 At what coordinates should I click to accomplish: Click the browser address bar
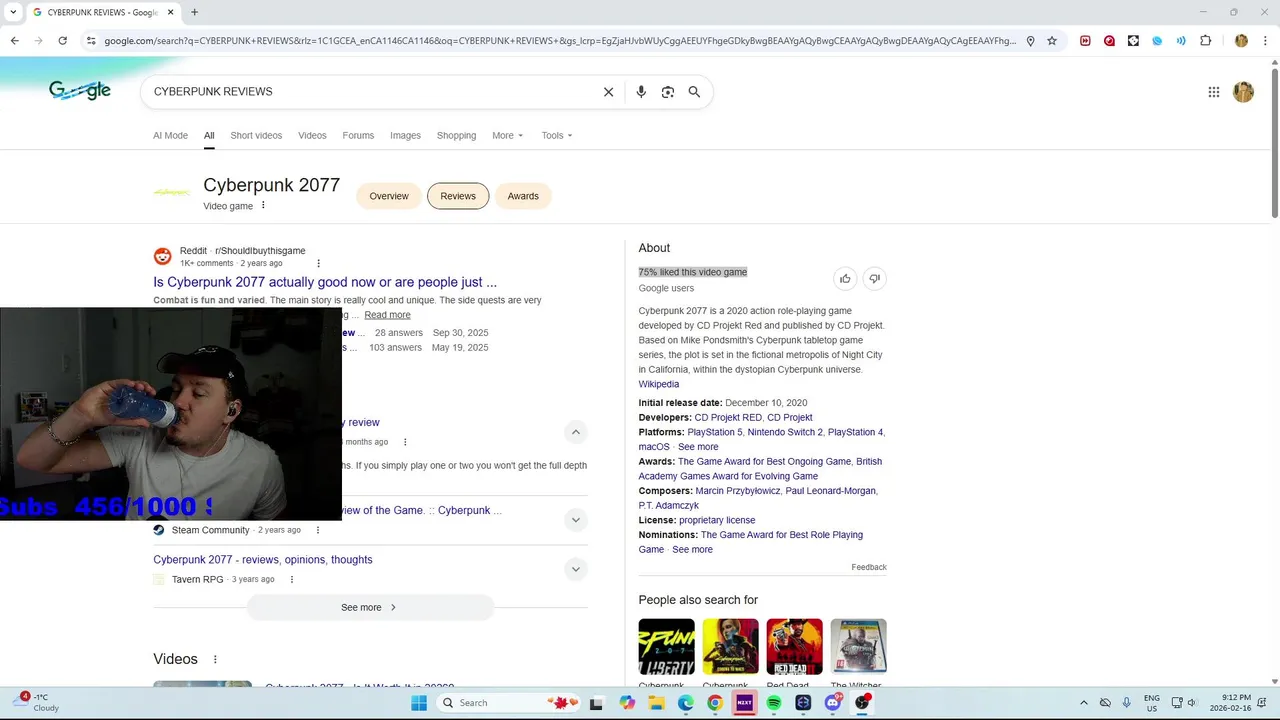[560, 41]
